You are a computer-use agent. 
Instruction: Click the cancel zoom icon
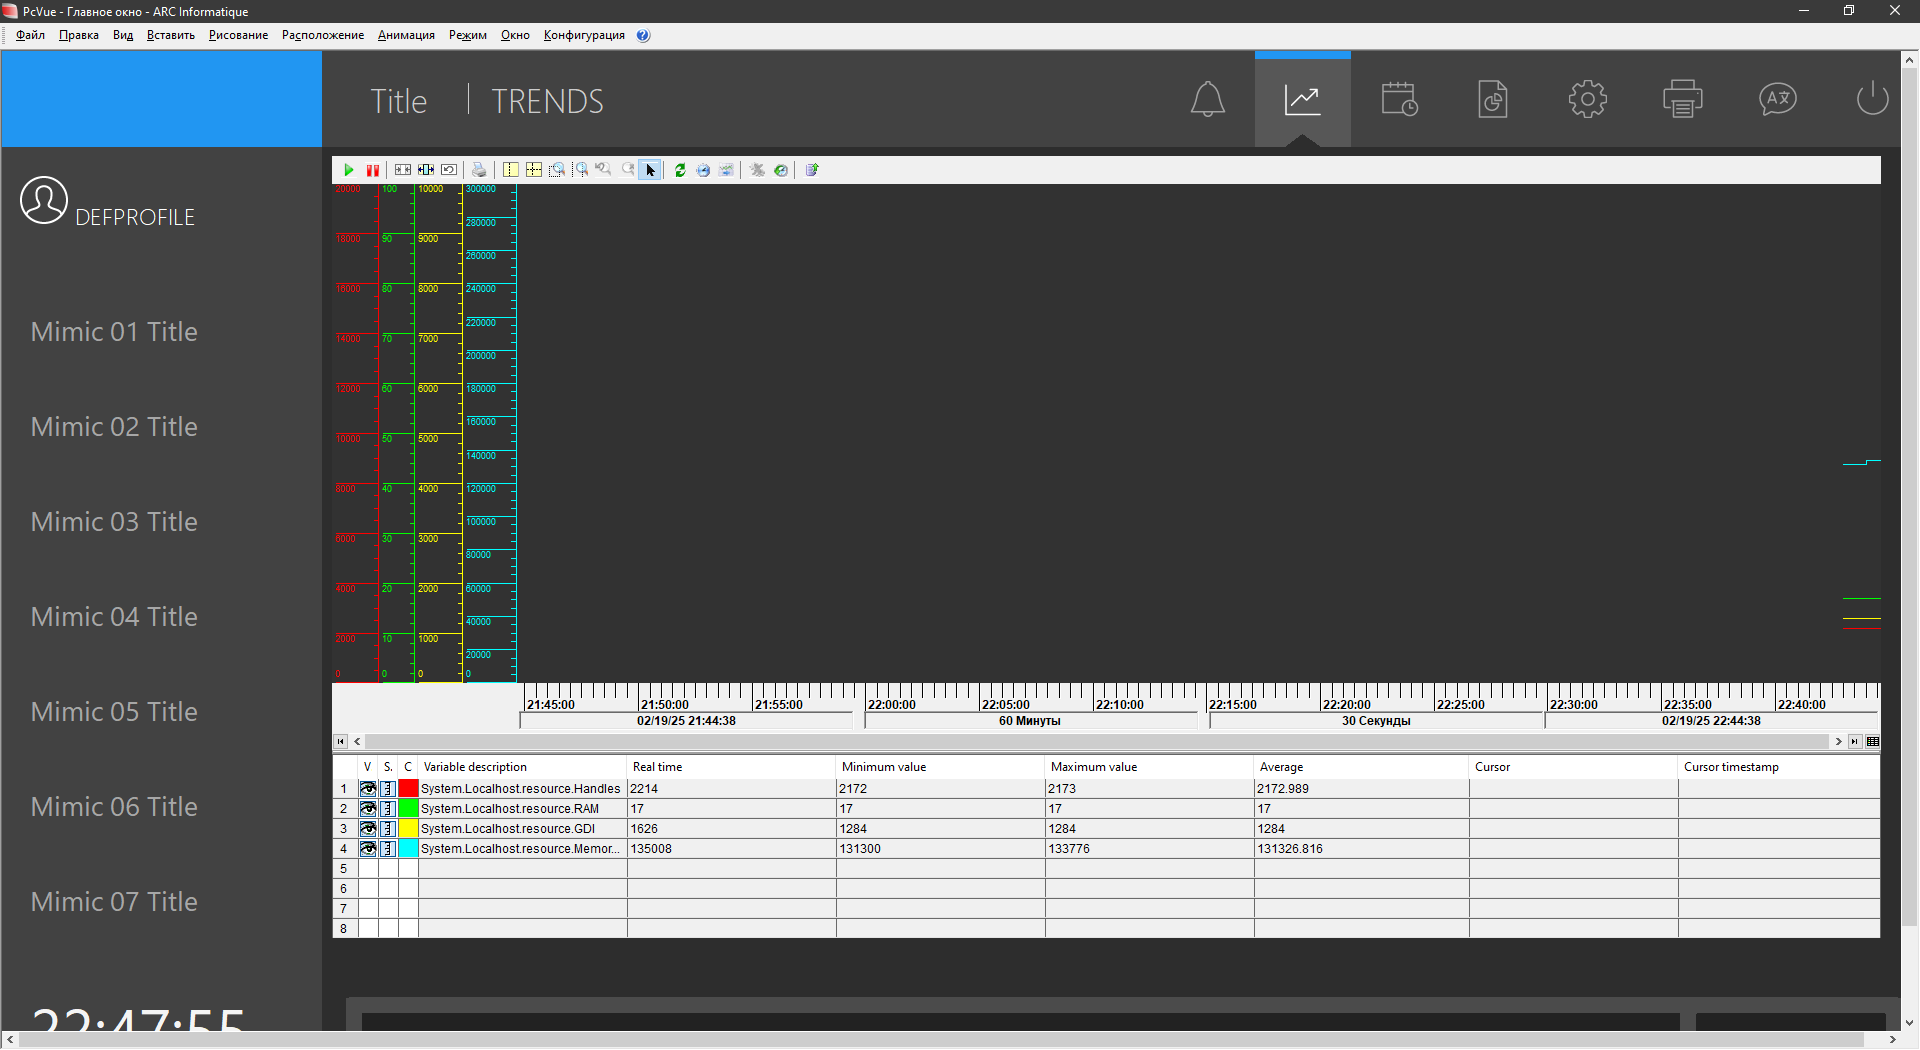[x=627, y=170]
